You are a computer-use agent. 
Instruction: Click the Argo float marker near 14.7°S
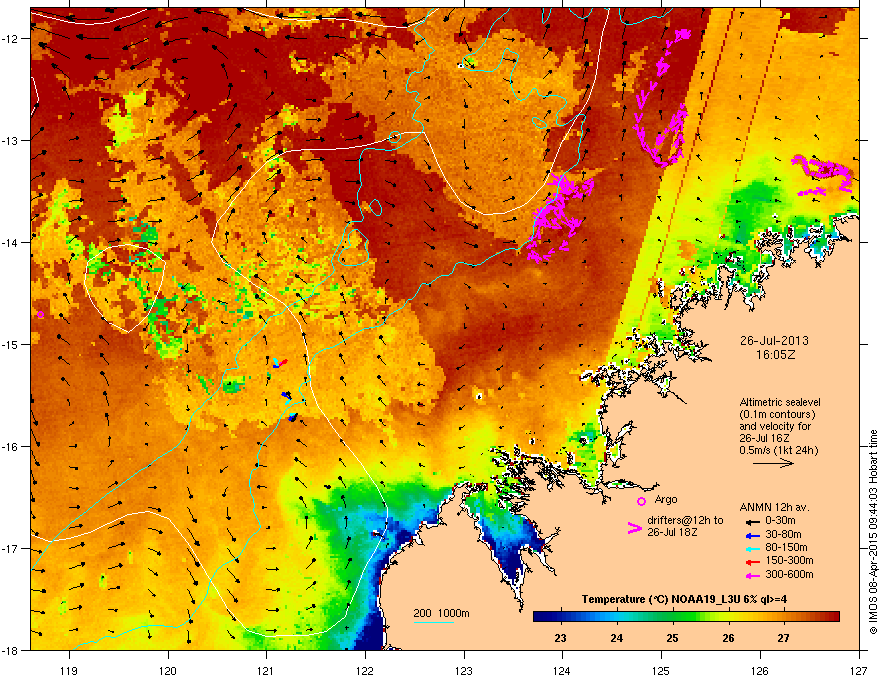[40, 315]
